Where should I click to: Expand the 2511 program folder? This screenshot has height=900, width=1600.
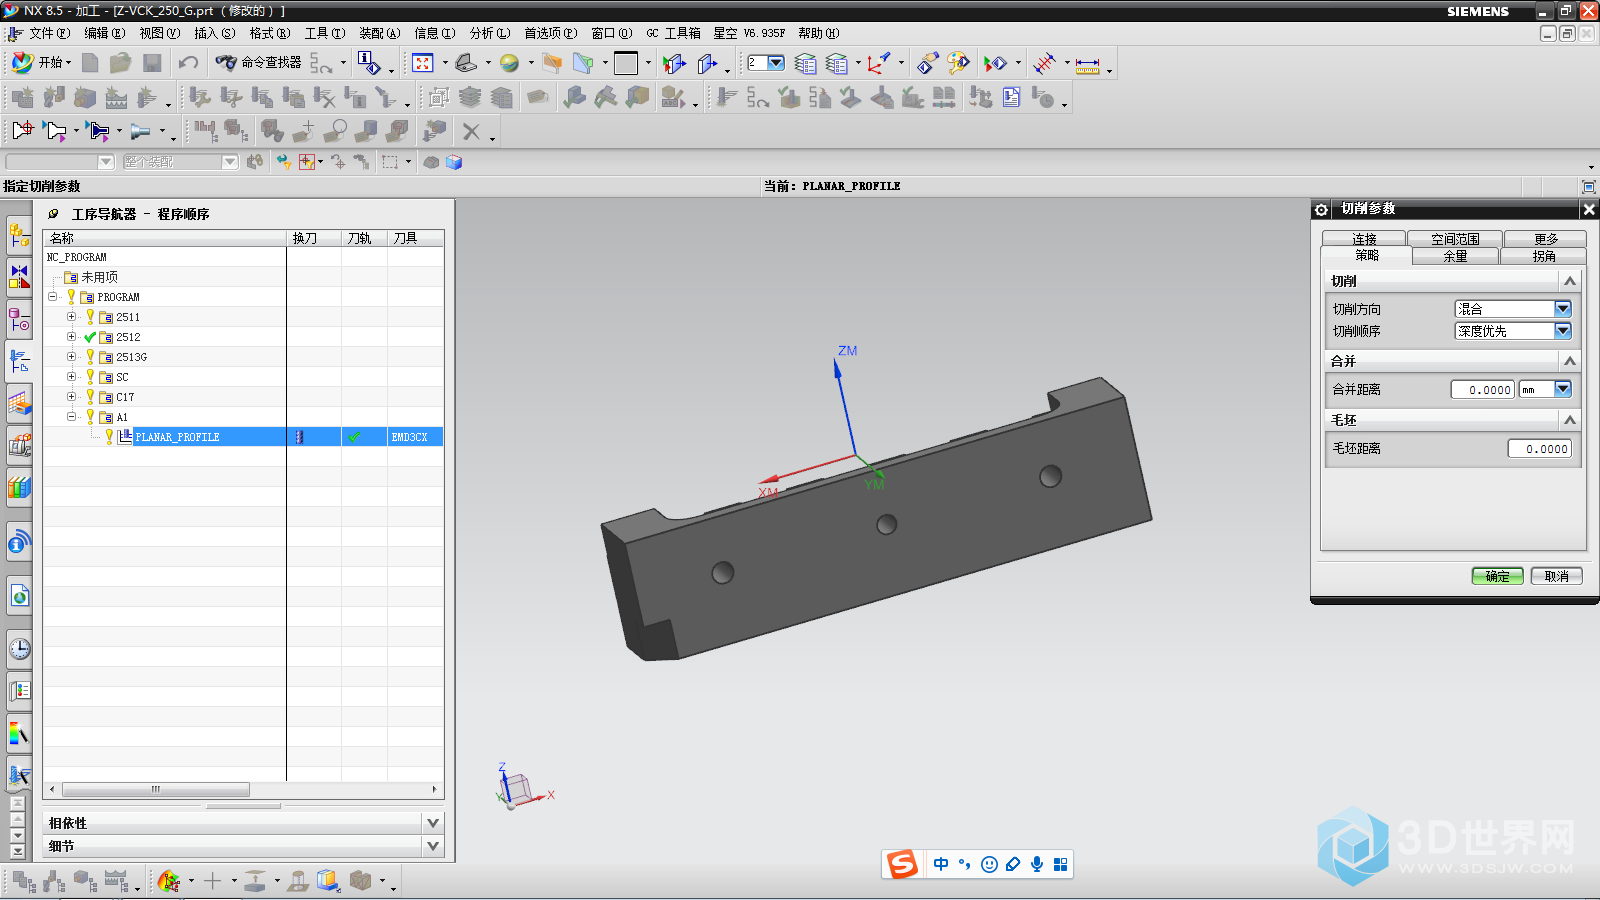[x=71, y=317]
